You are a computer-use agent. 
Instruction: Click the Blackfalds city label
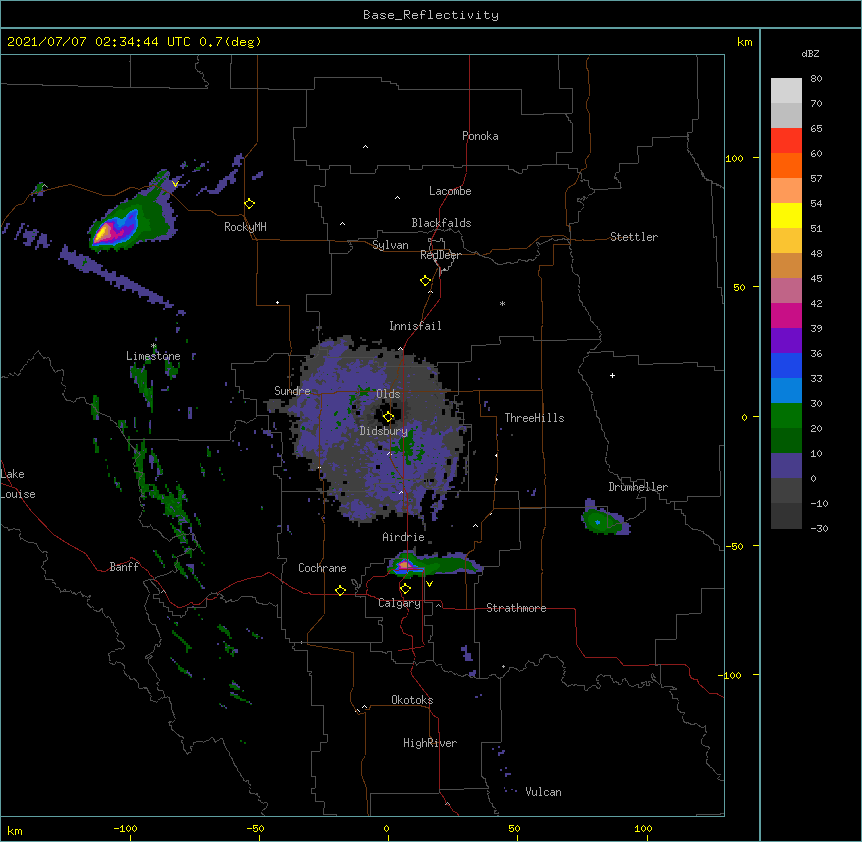(441, 223)
